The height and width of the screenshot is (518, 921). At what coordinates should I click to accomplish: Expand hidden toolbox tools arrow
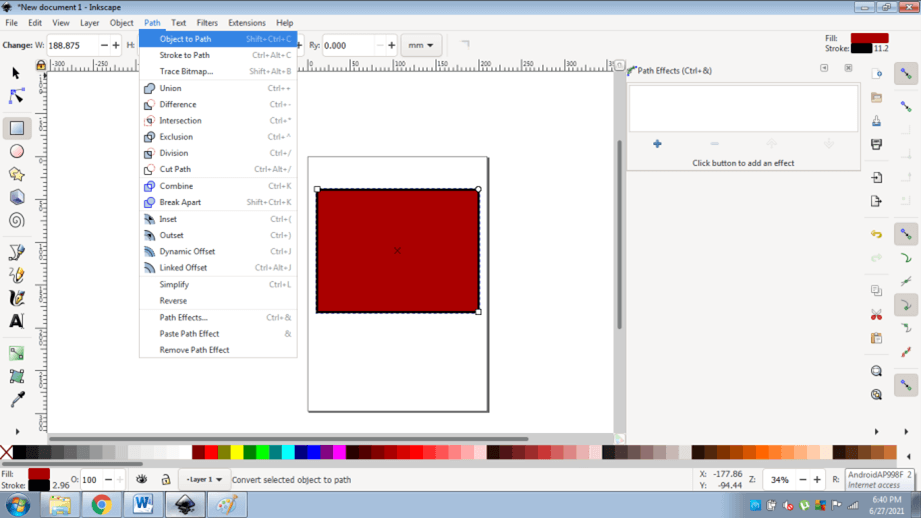[17, 432]
